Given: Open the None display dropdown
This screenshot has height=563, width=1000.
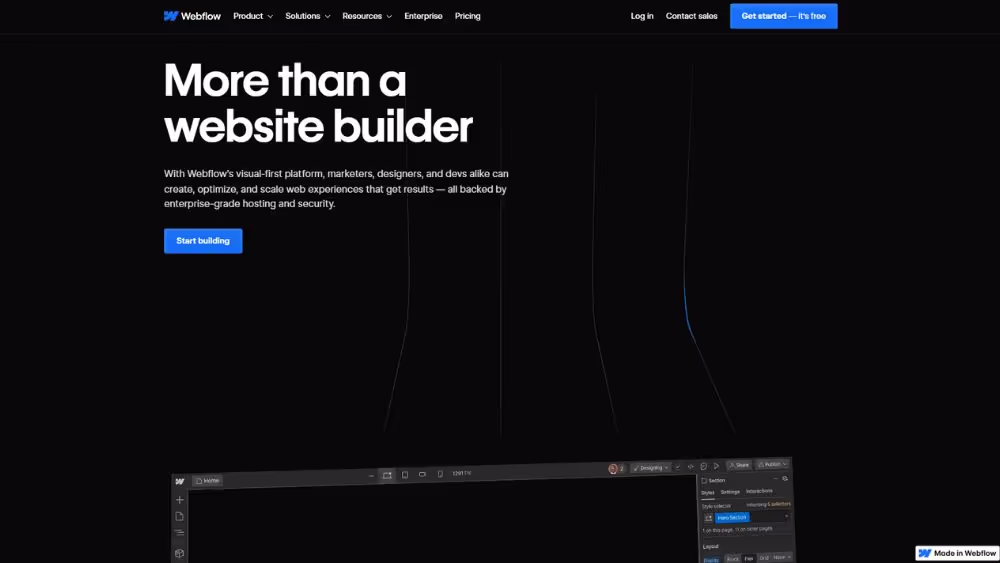Looking at the screenshot, I should pyautogui.click(x=782, y=557).
